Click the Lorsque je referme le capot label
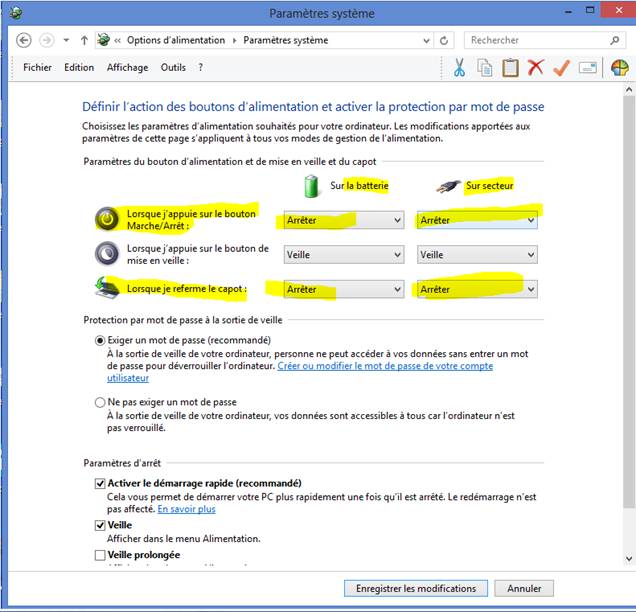Image resolution: width=636 pixels, height=612 pixels. tap(187, 289)
